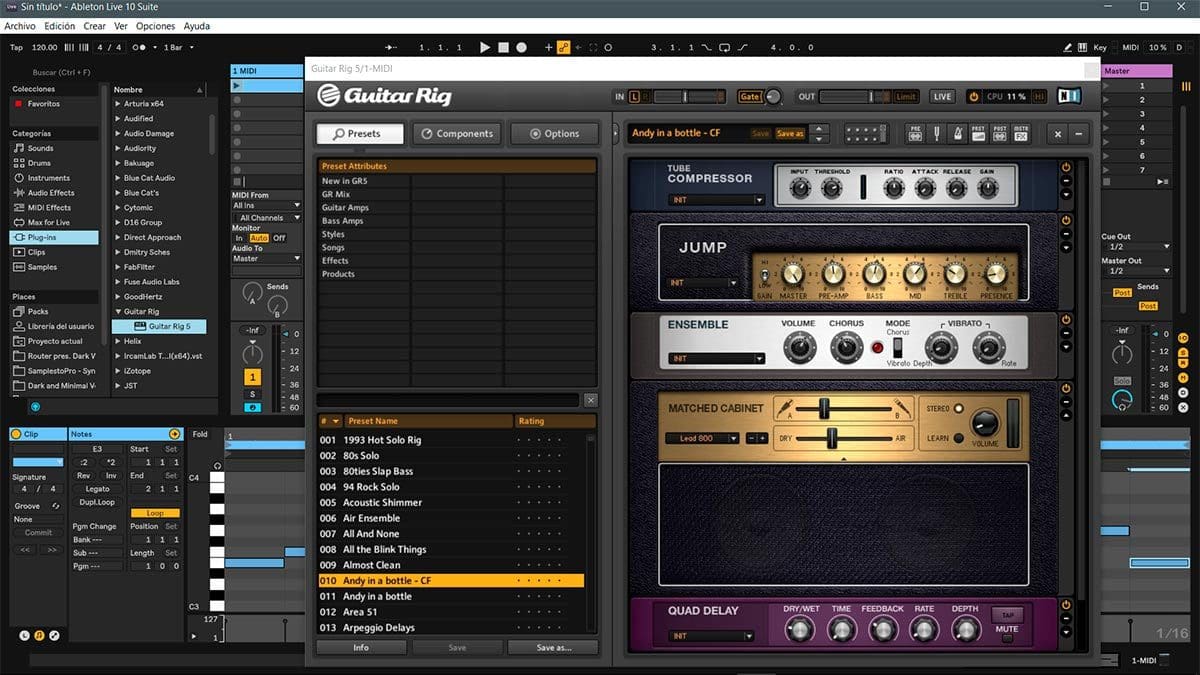
Task: Show the clip Launch box
Action: [x=25, y=635]
